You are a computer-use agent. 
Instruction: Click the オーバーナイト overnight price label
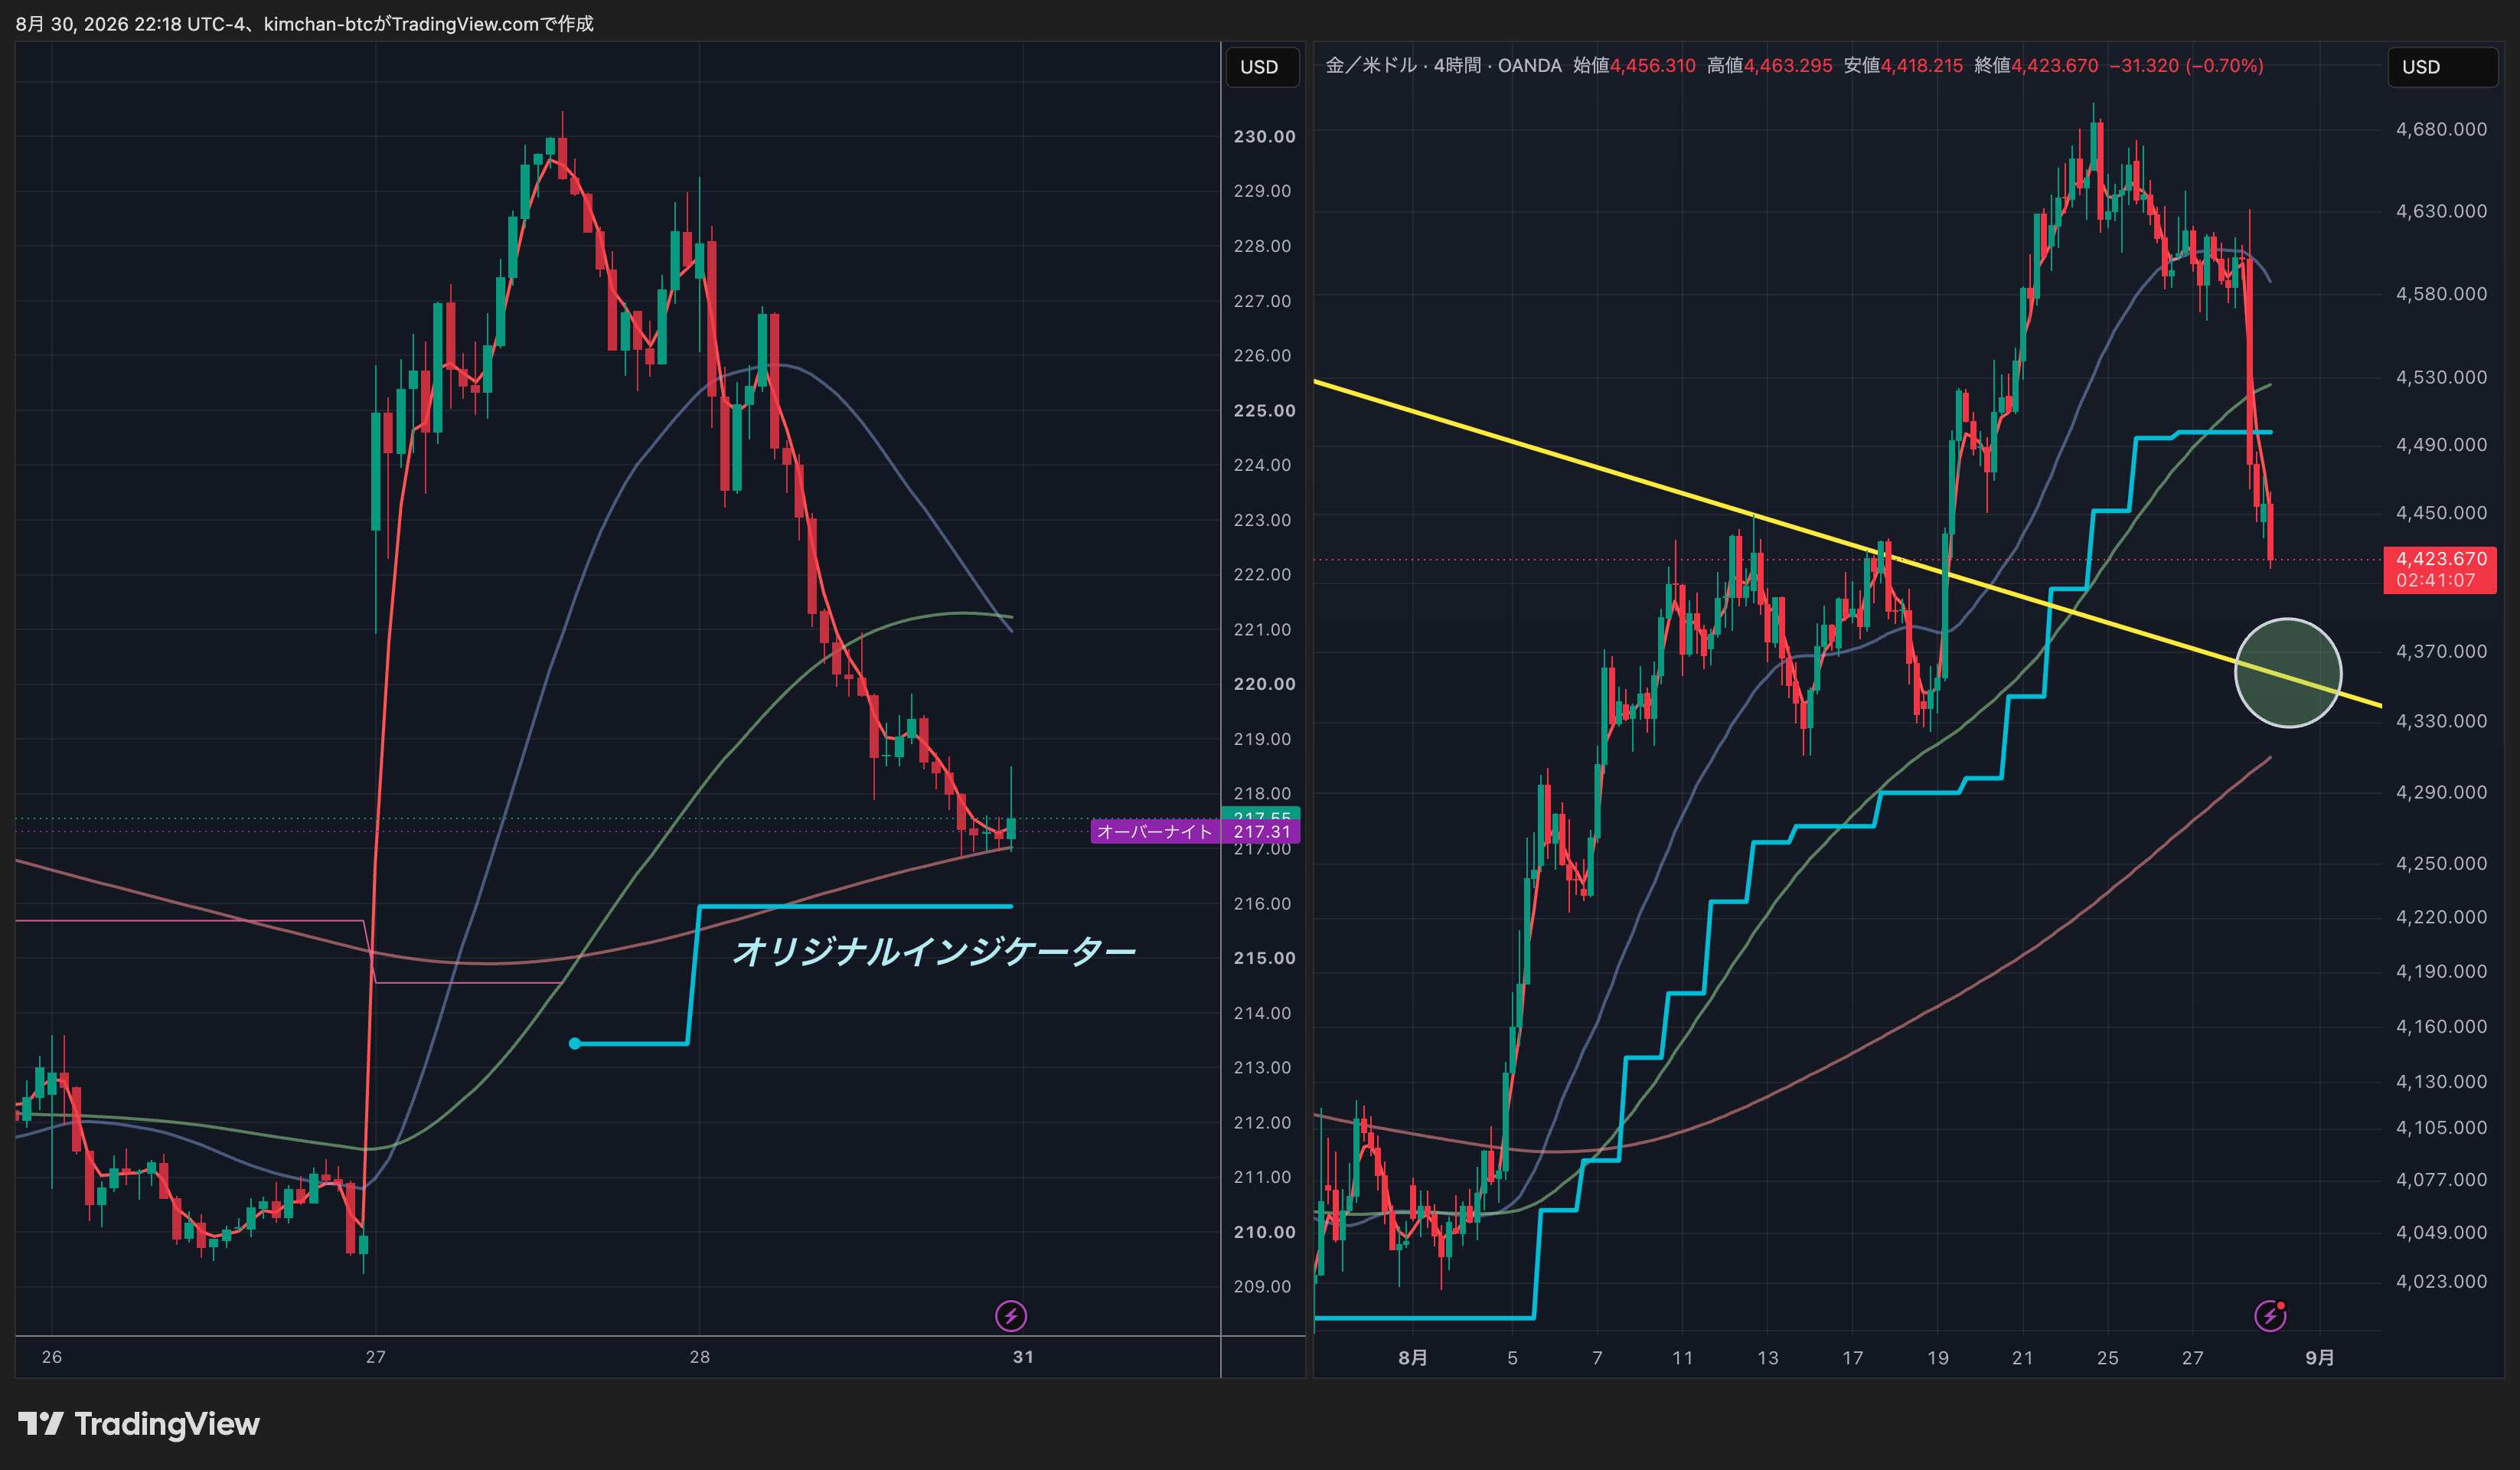click(1155, 831)
